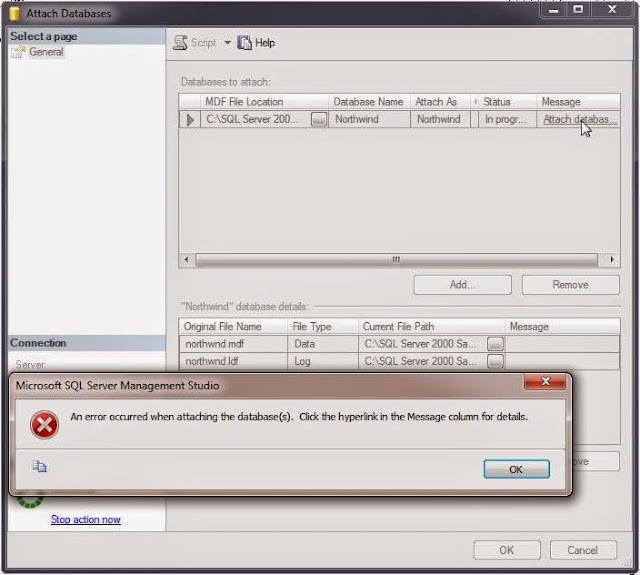
Task: Close the Management Studio error dialog
Action: (545, 382)
